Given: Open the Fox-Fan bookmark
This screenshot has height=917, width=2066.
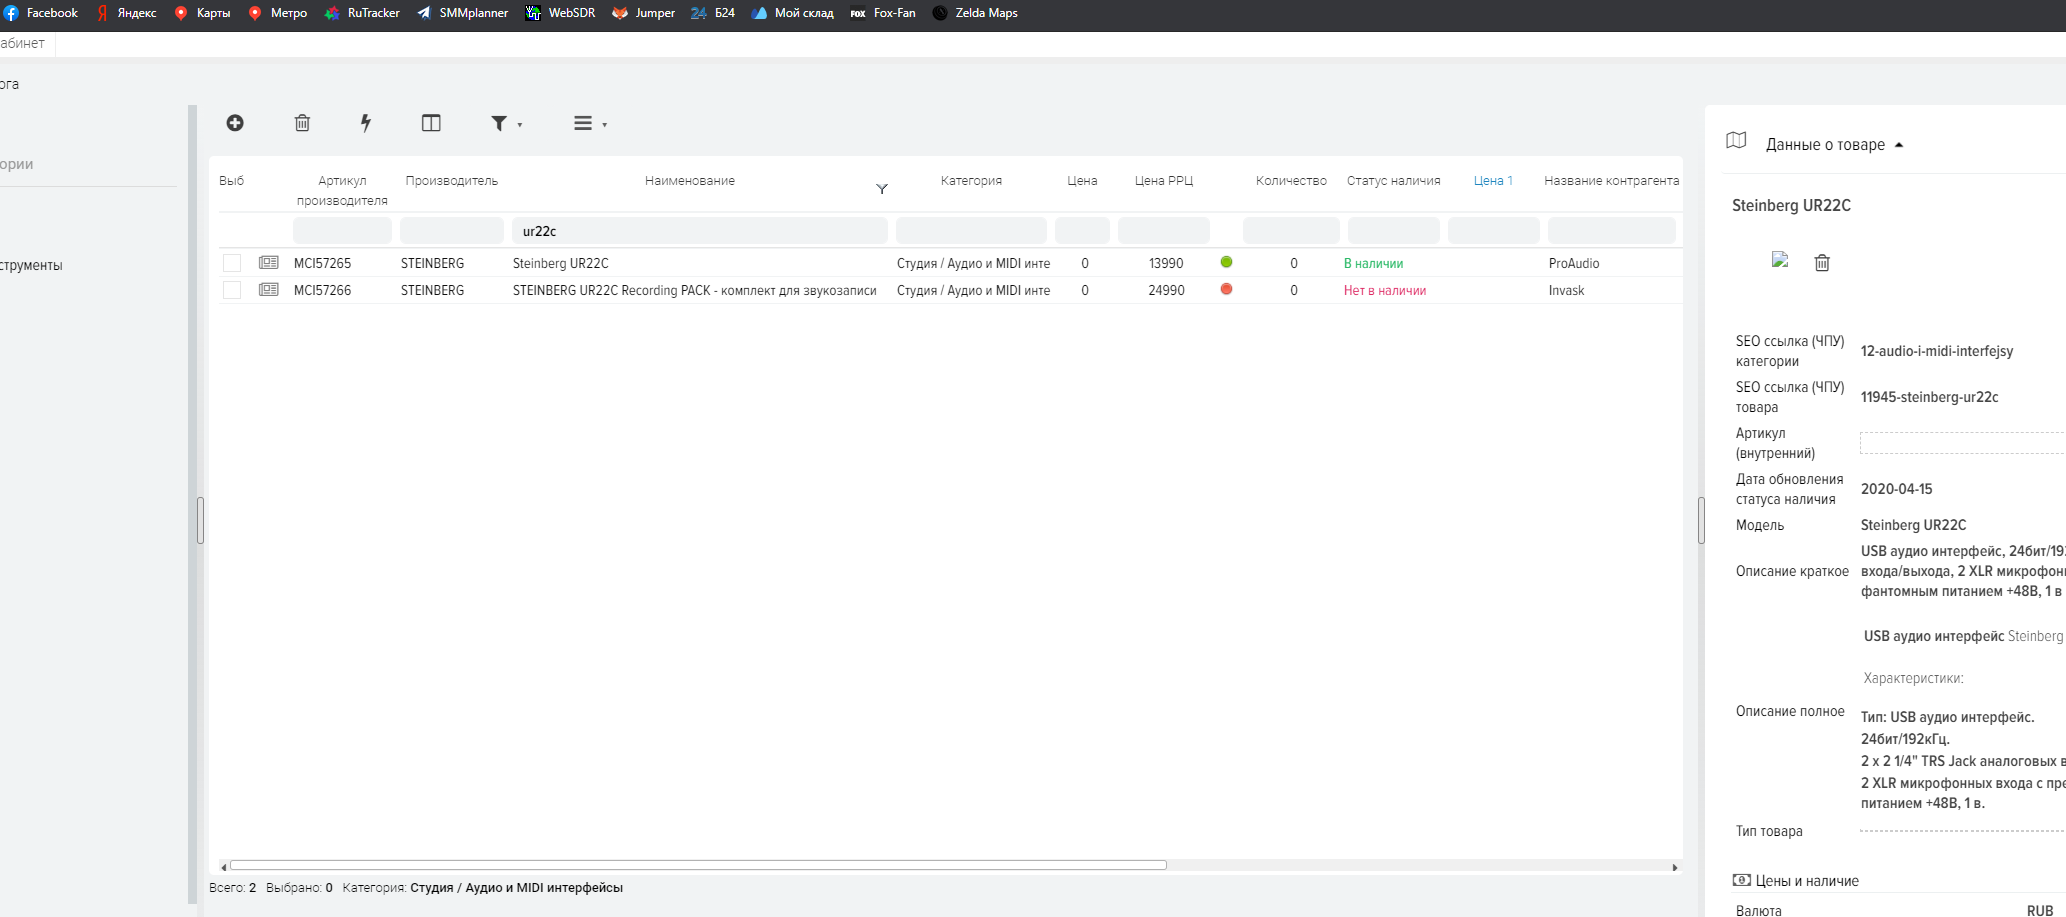Looking at the screenshot, I should pos(883,13).
